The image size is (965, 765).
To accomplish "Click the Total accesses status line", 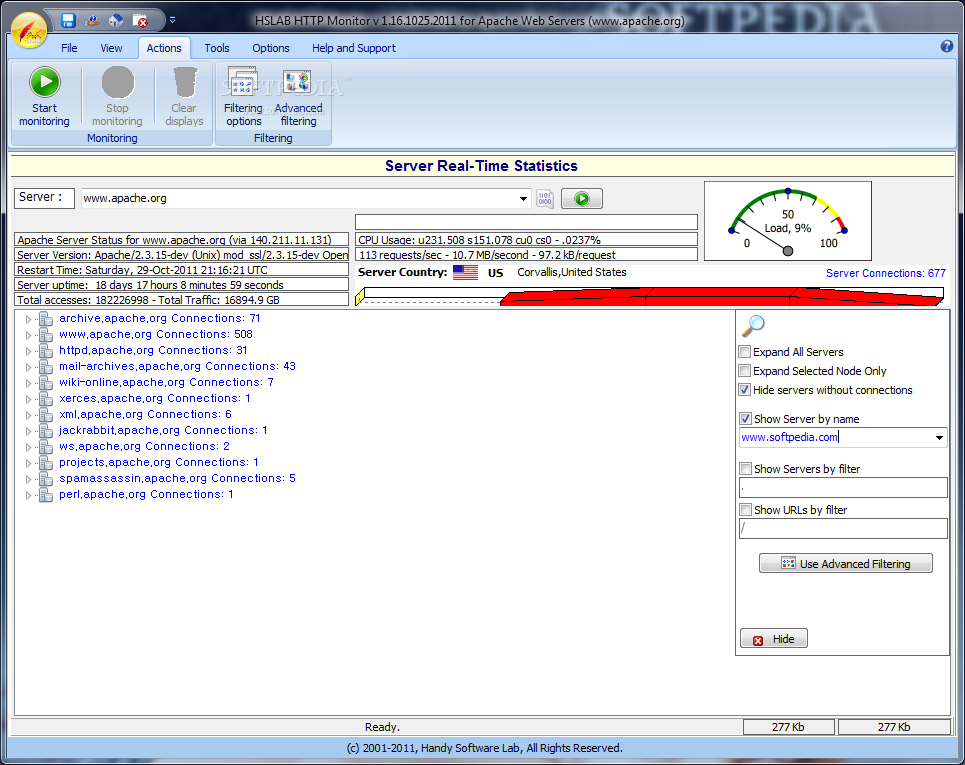I will click(182, 300).
